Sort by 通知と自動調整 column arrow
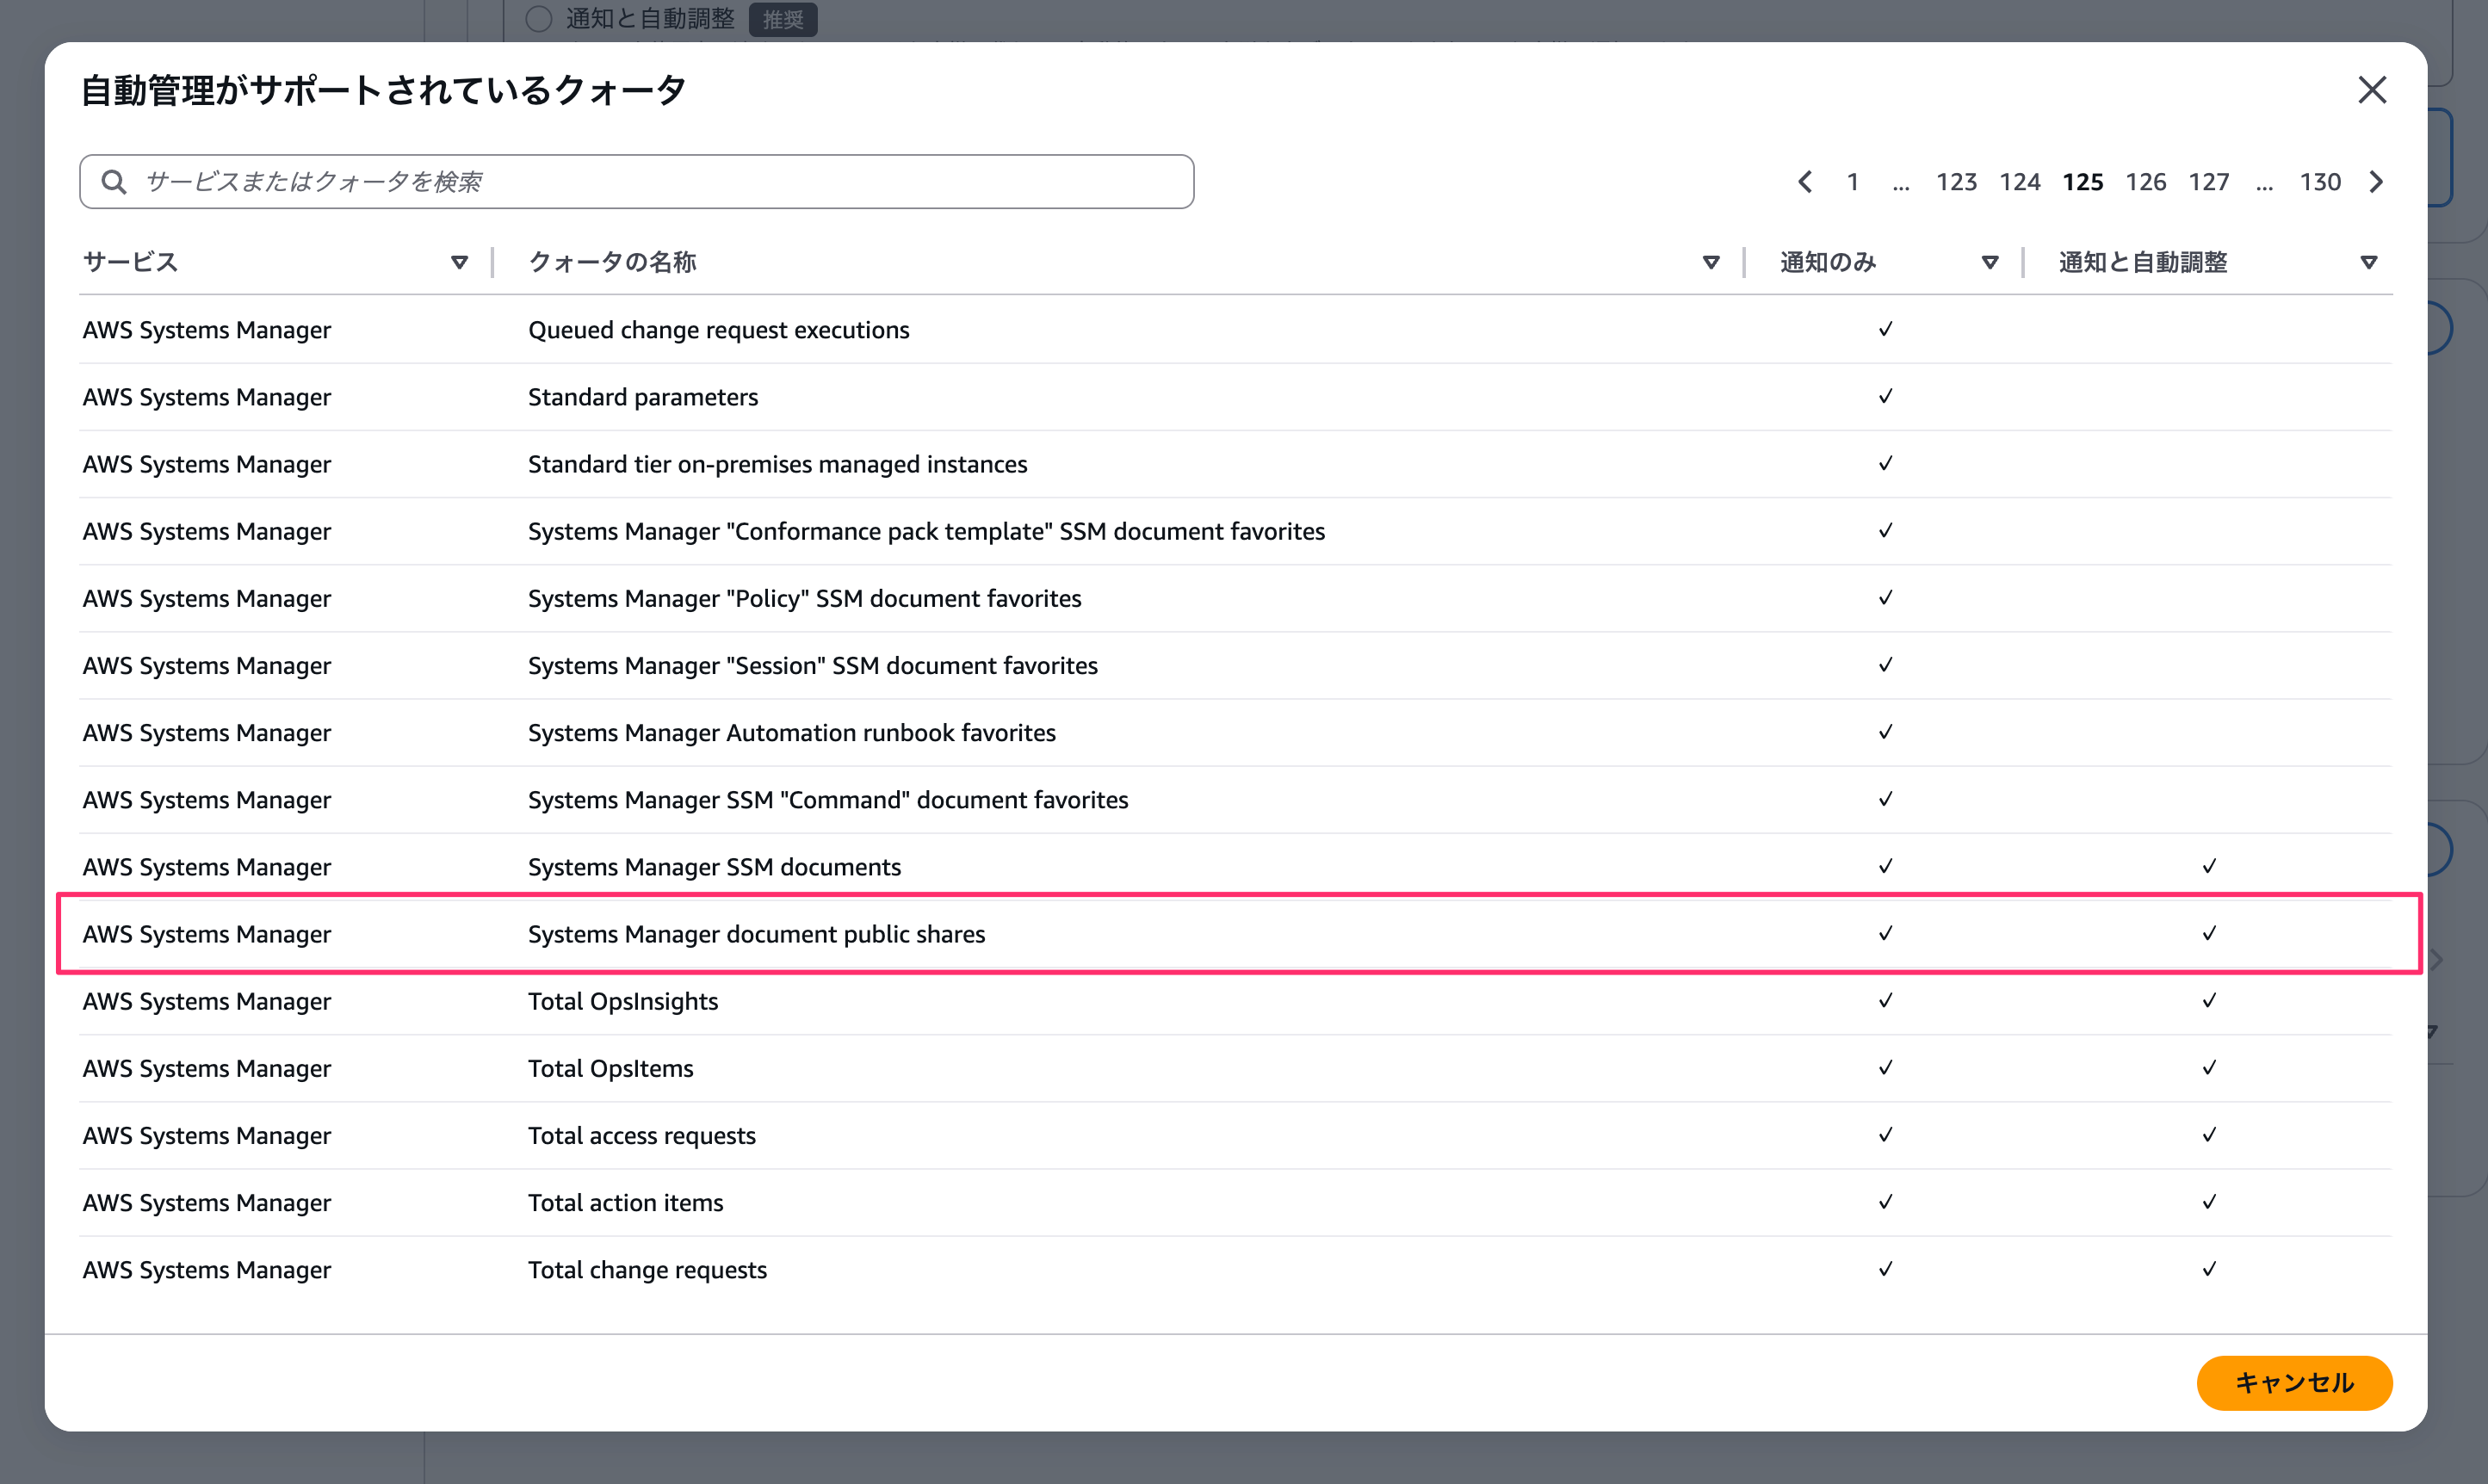Screen dimensions: 2488x1484 pyautogui.click(x=2369, y=262)
